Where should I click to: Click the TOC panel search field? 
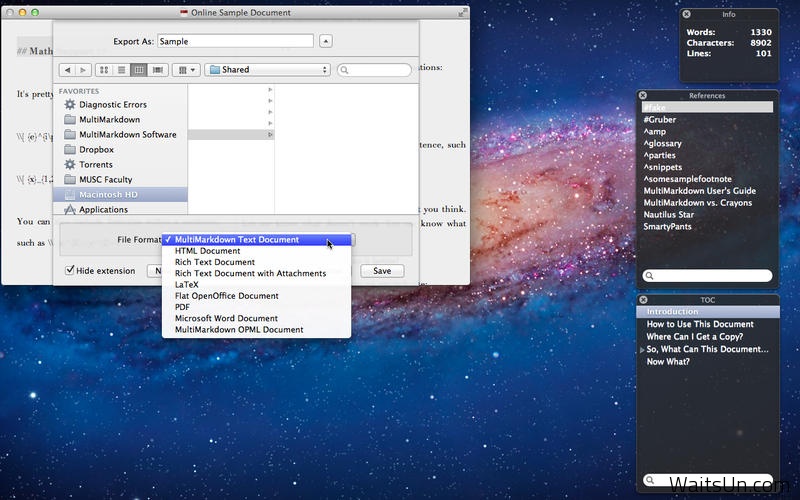tap(707, 480)
